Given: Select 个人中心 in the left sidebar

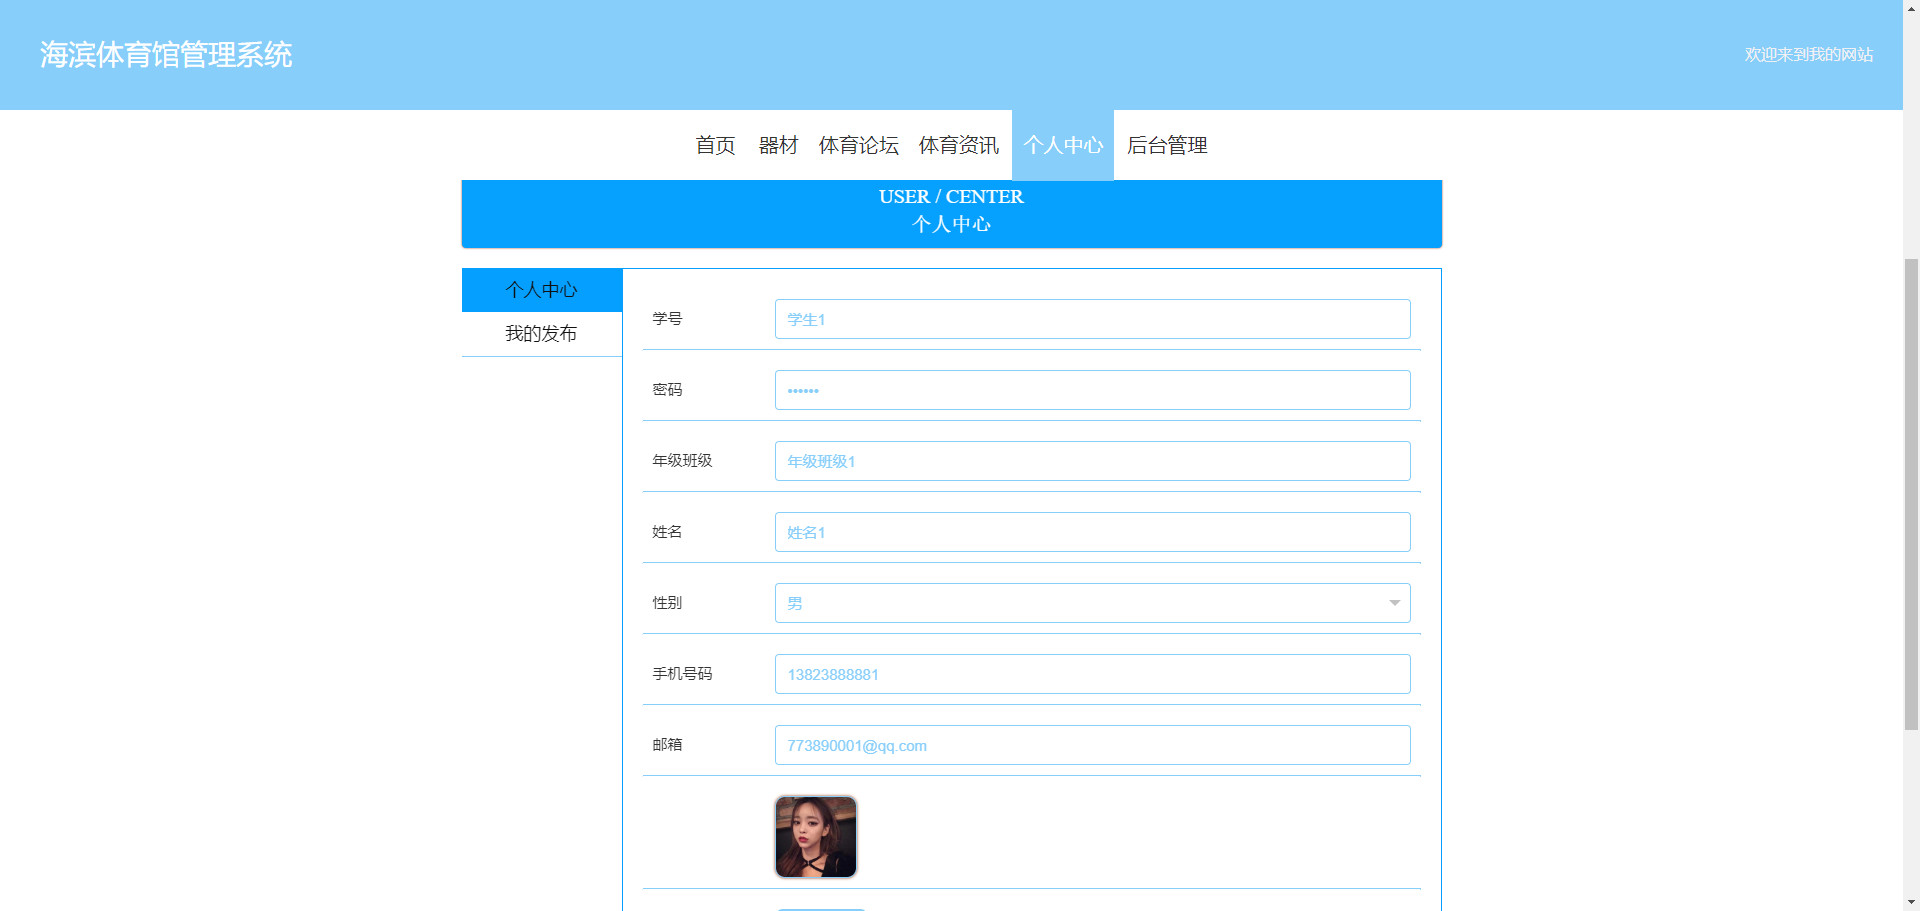Looking at the screenshot, I should [541, 290].
